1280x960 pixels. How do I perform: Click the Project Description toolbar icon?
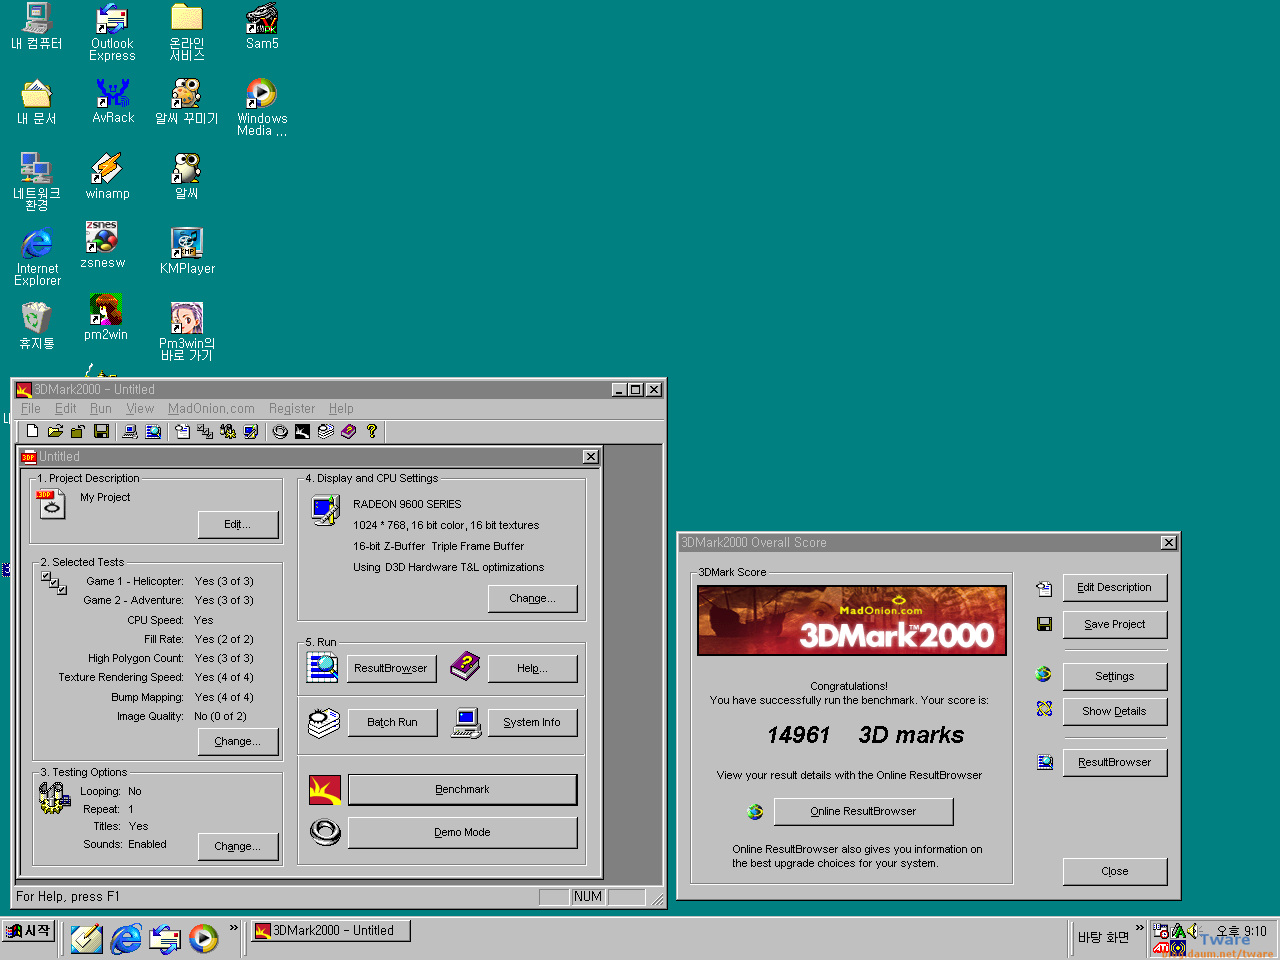[182, 431]
